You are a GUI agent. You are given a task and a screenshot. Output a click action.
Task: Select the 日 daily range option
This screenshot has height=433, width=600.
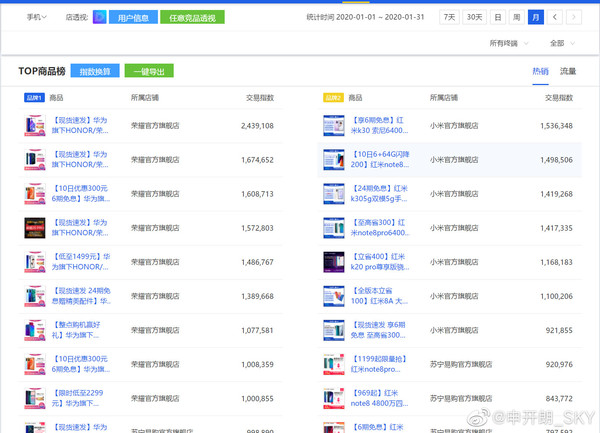(497, 17)
